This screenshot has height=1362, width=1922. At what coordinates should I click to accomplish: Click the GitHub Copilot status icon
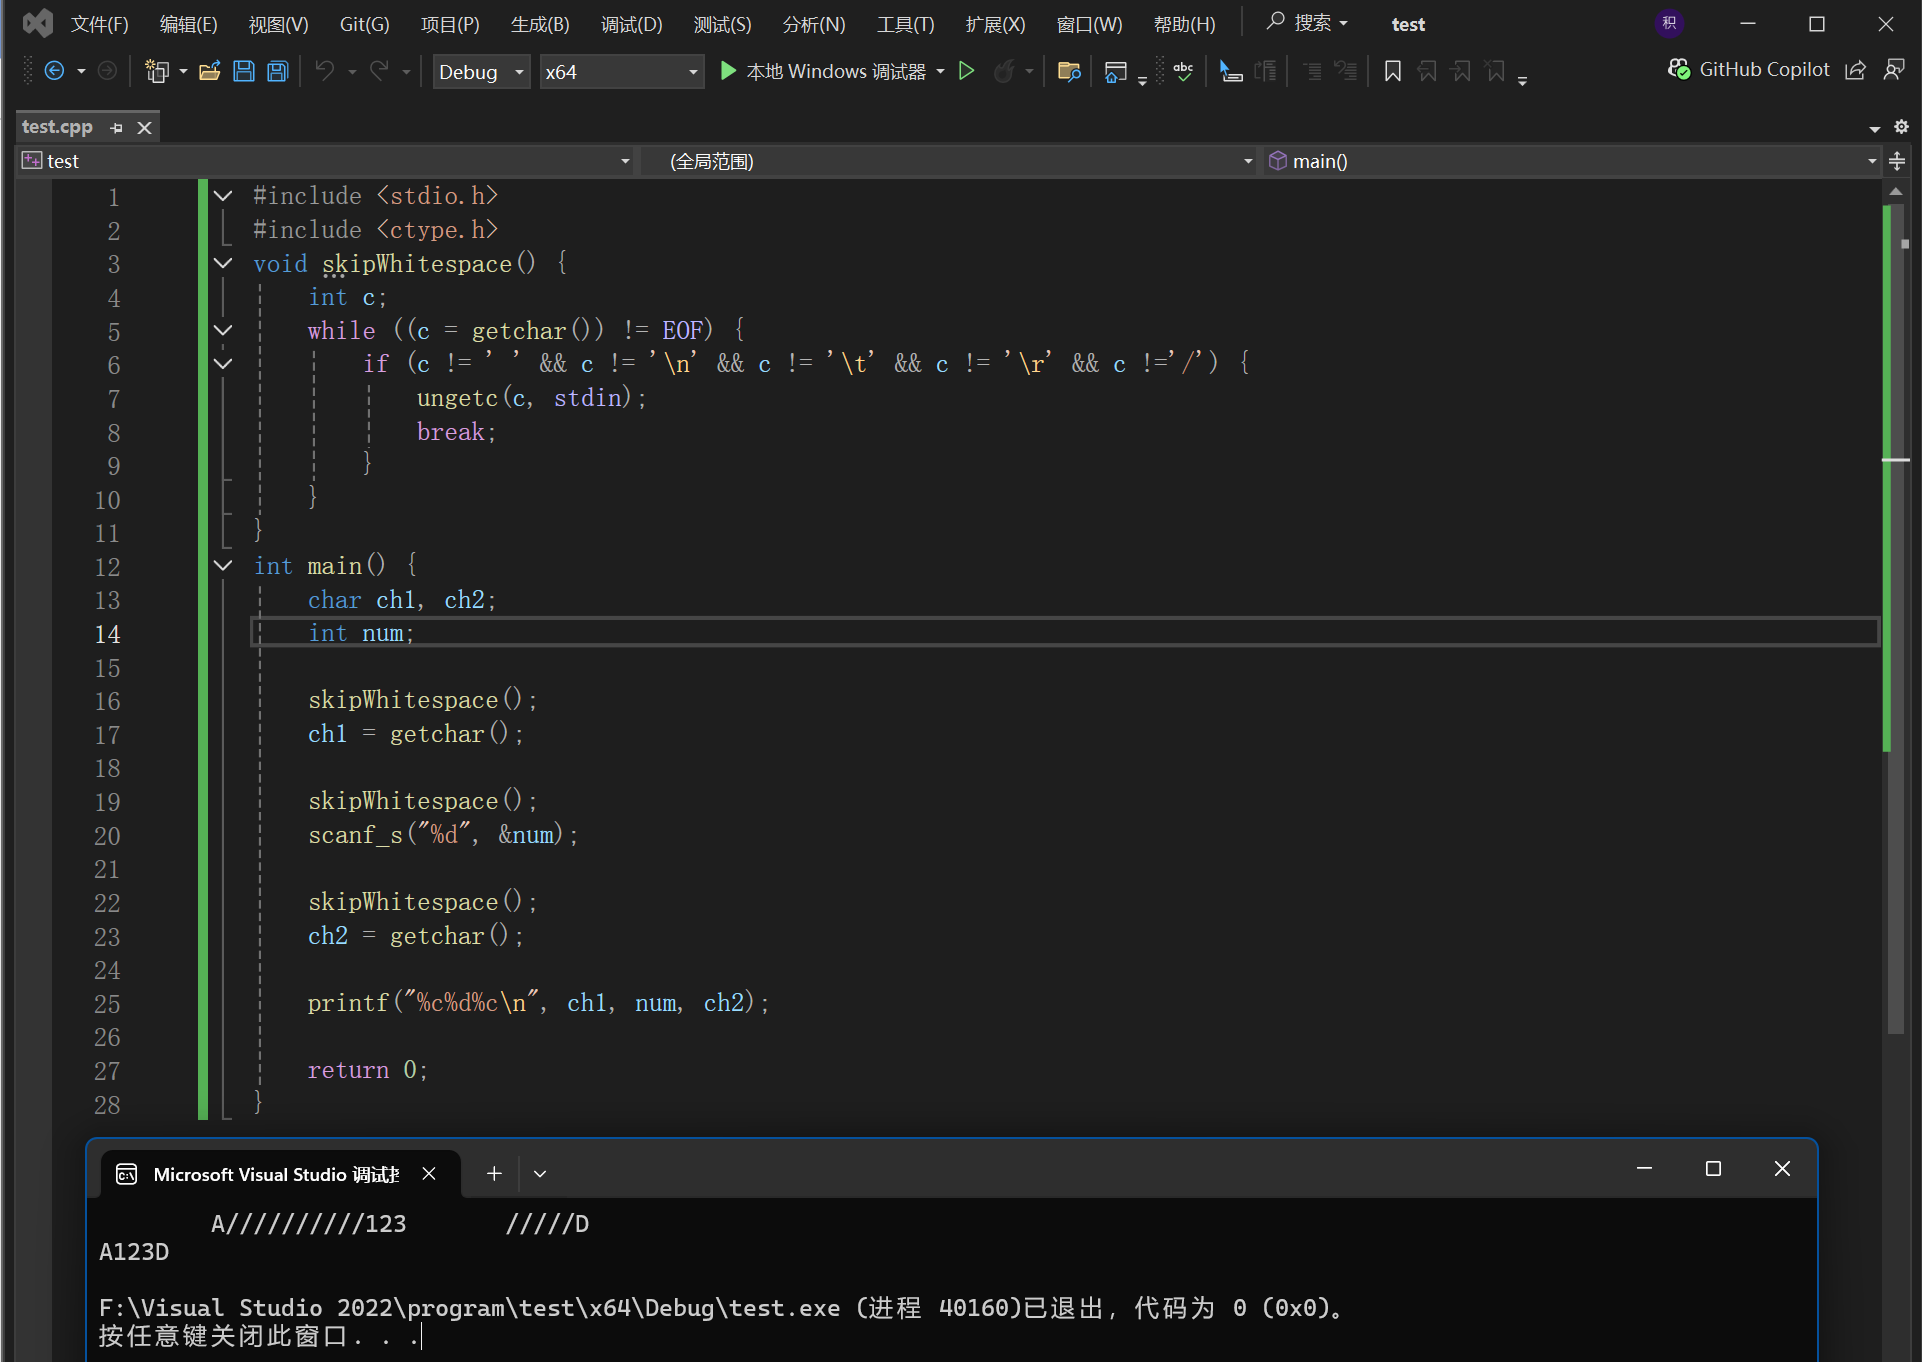[x=1678, y=69]
